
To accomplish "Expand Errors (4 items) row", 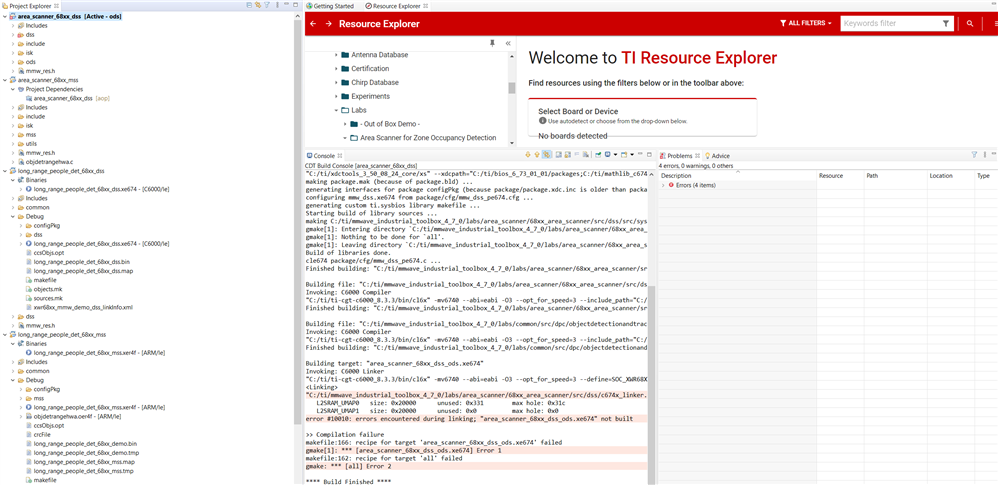I will (664, 185).
